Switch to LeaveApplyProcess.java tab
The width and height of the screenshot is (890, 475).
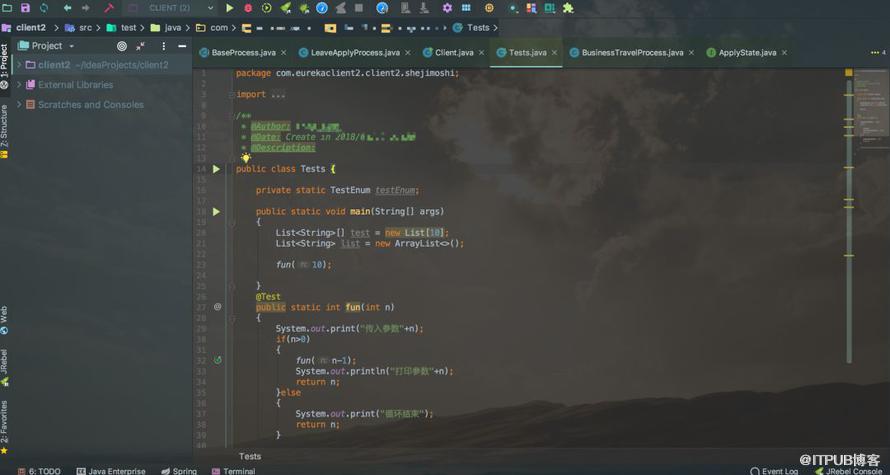(355, 53)
